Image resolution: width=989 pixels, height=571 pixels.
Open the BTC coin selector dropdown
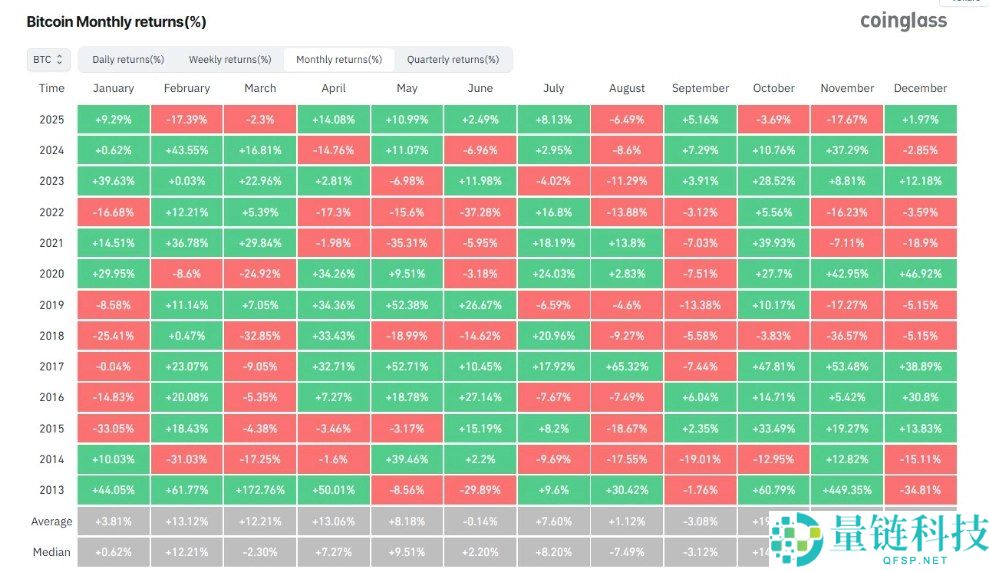[48, 60]
